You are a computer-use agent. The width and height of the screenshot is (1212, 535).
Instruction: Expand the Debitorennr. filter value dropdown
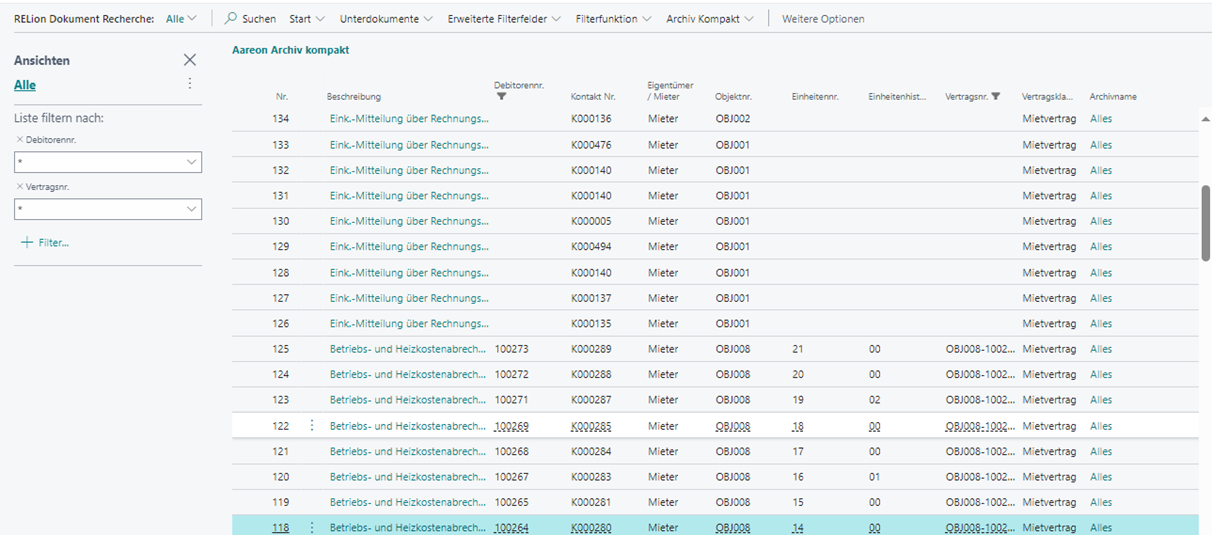click(x=192, y=162)
